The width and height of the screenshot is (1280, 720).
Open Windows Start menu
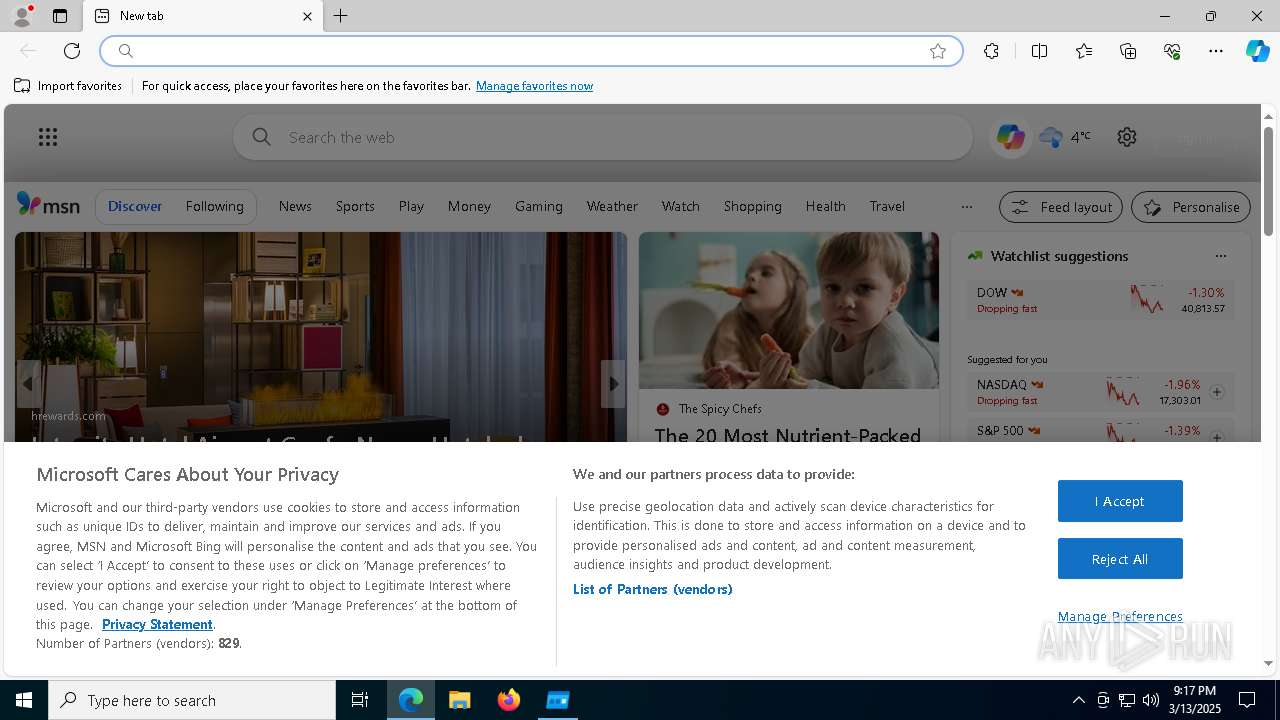click(24, 700)
